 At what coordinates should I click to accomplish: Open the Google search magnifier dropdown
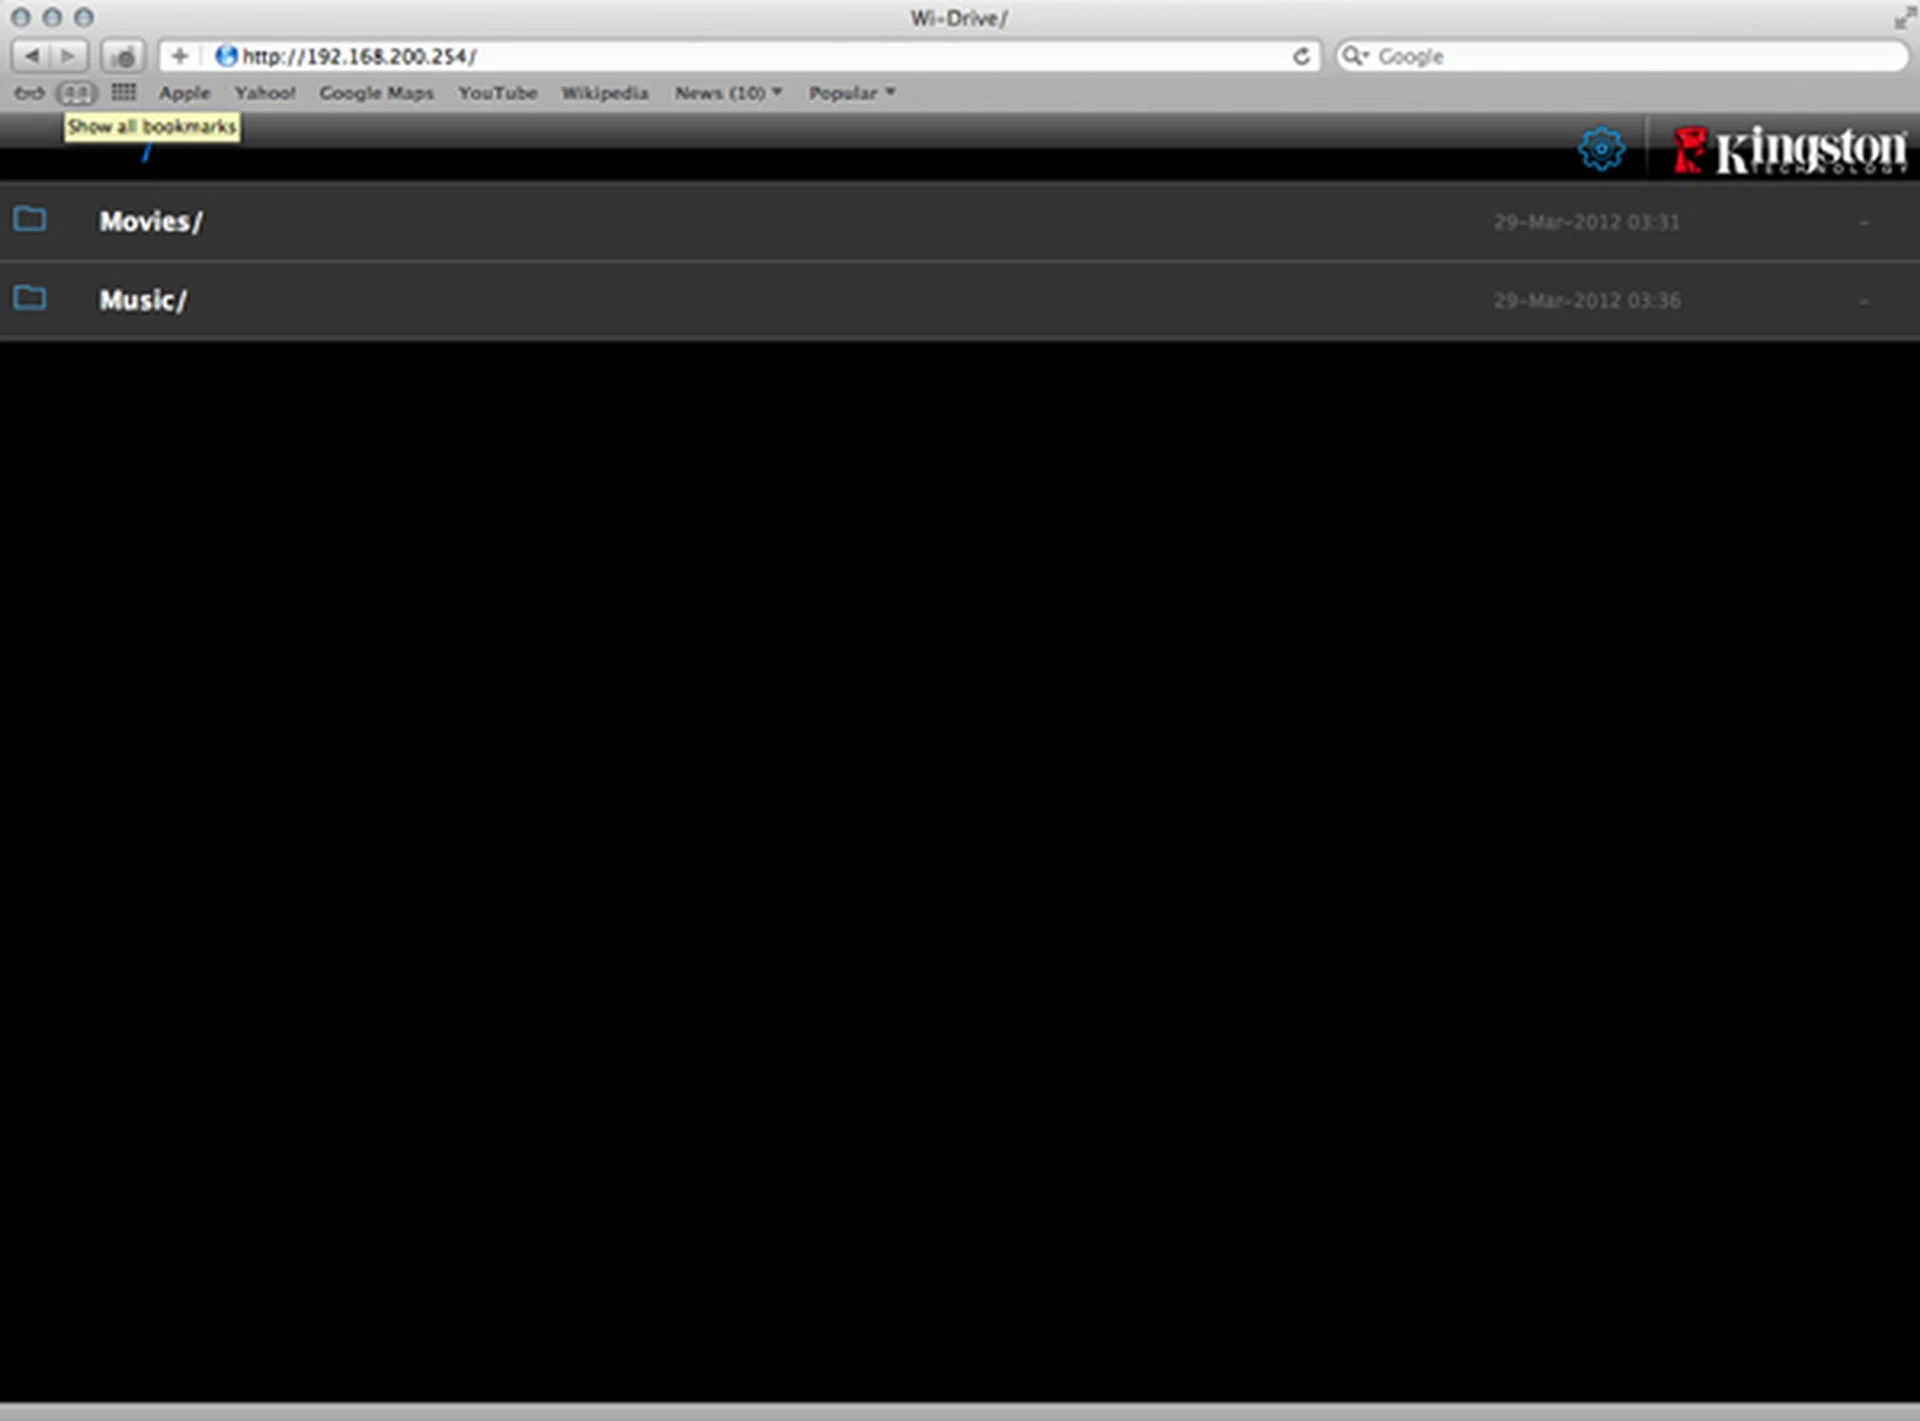click(x=1354, y=56)
